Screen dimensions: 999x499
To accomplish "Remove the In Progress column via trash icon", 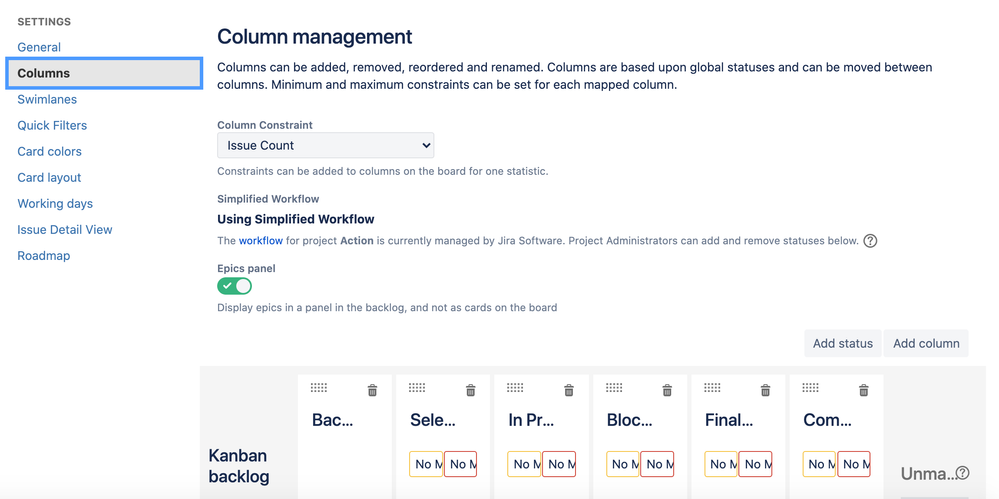I will 568,390.
